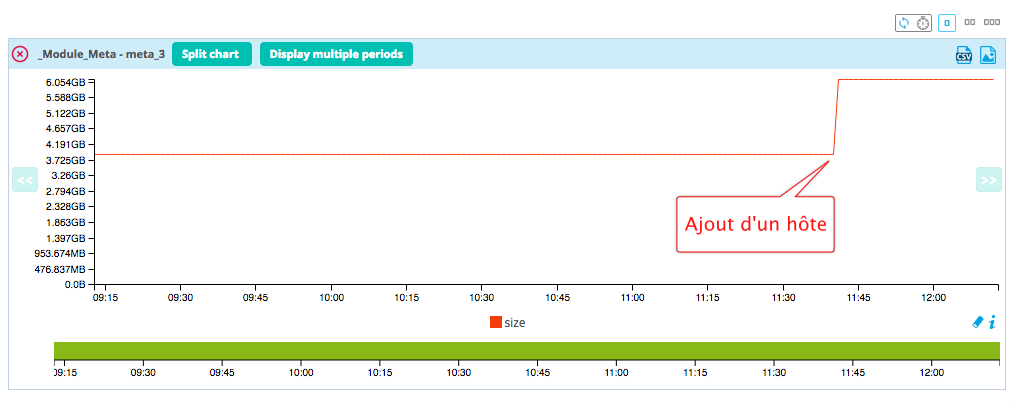The width and height of the screenshot is (1013, 405).
Task: Switch to two-column chart layout
Action: [970, 21]
